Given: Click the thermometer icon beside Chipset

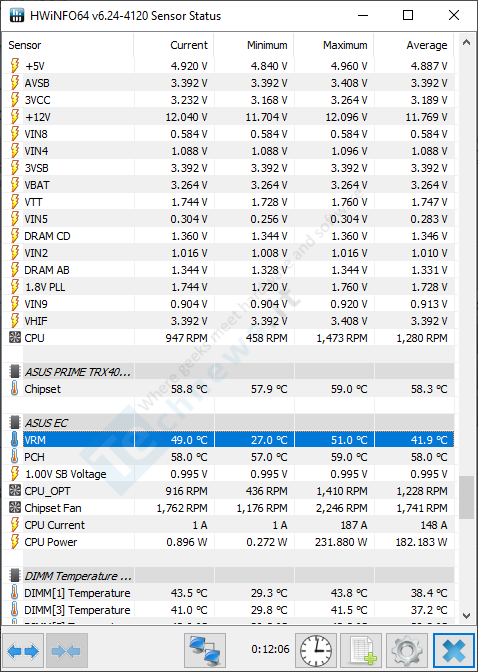Looking at the screenshot, I should click(15, 389).
